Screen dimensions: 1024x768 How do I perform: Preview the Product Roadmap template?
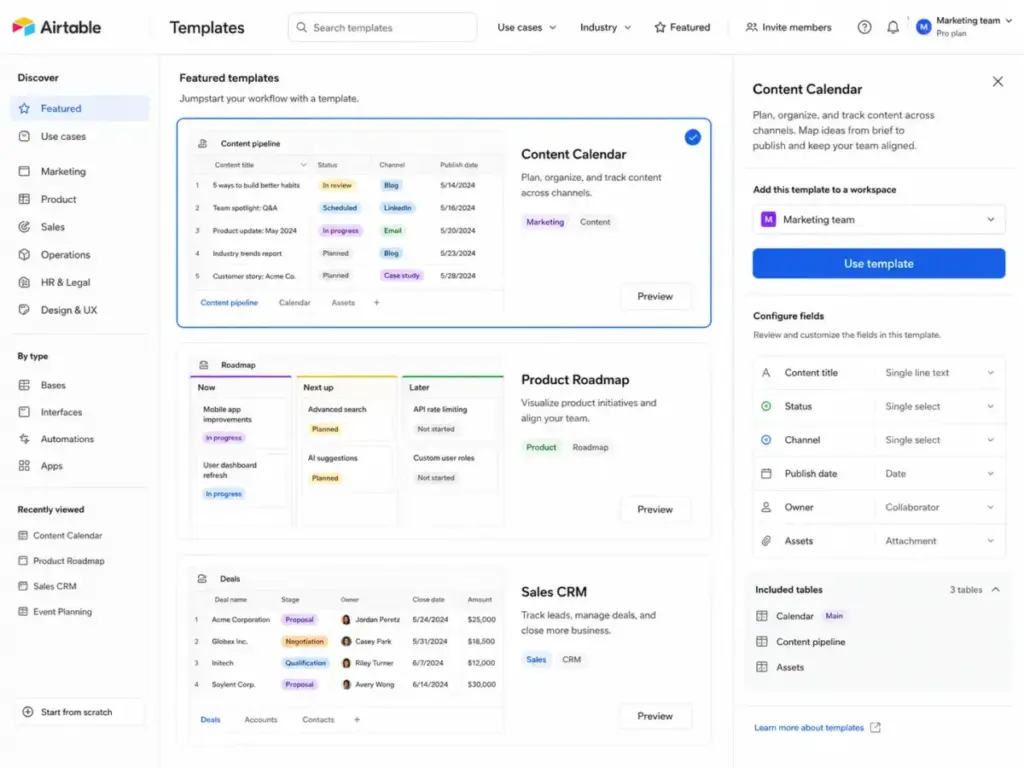pyautogui.click(x=654, y=509)
